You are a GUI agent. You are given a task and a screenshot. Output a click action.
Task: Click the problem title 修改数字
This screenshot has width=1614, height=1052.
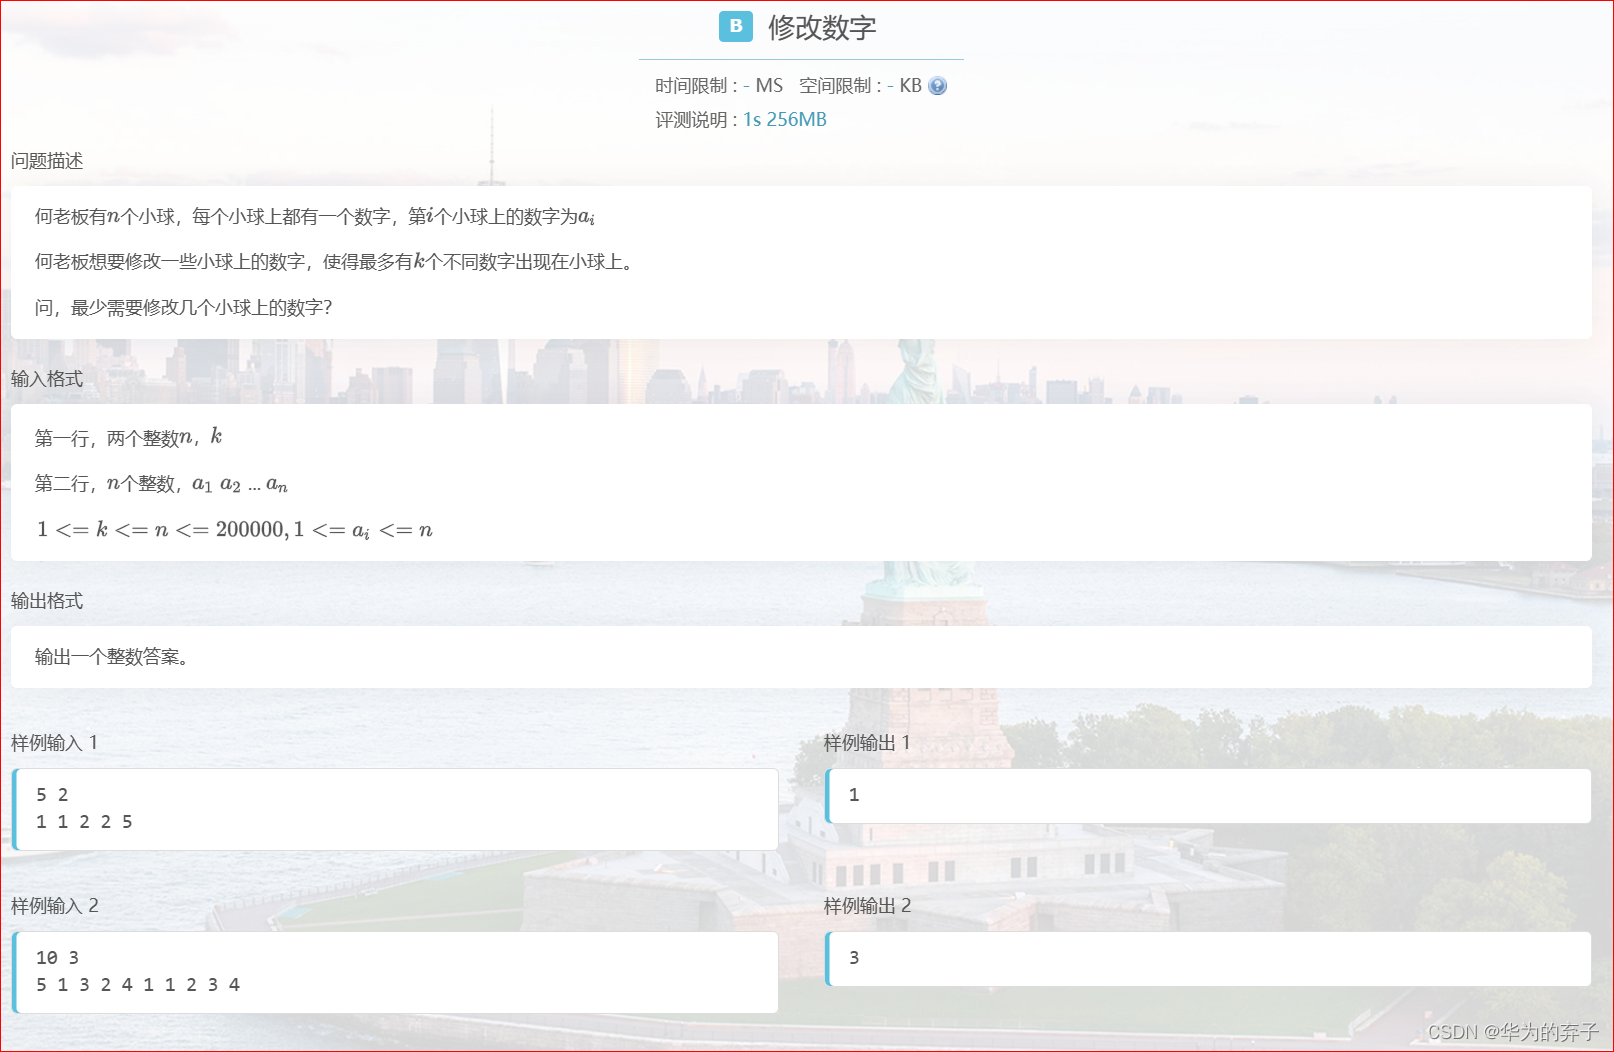[822, 28]
